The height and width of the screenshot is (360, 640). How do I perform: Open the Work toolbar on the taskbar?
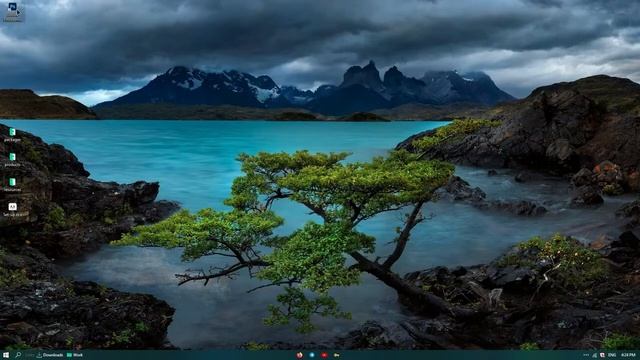[x=75, y=355]
